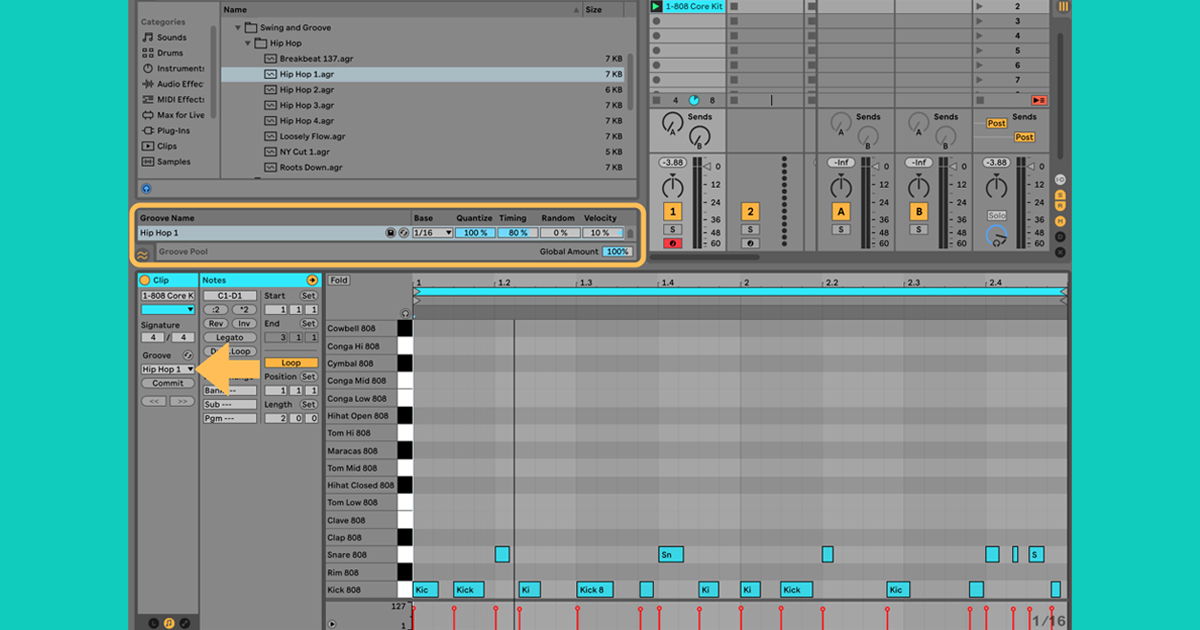Click the hot-swap groove icon beside the Groove label

tap(187, 356)
